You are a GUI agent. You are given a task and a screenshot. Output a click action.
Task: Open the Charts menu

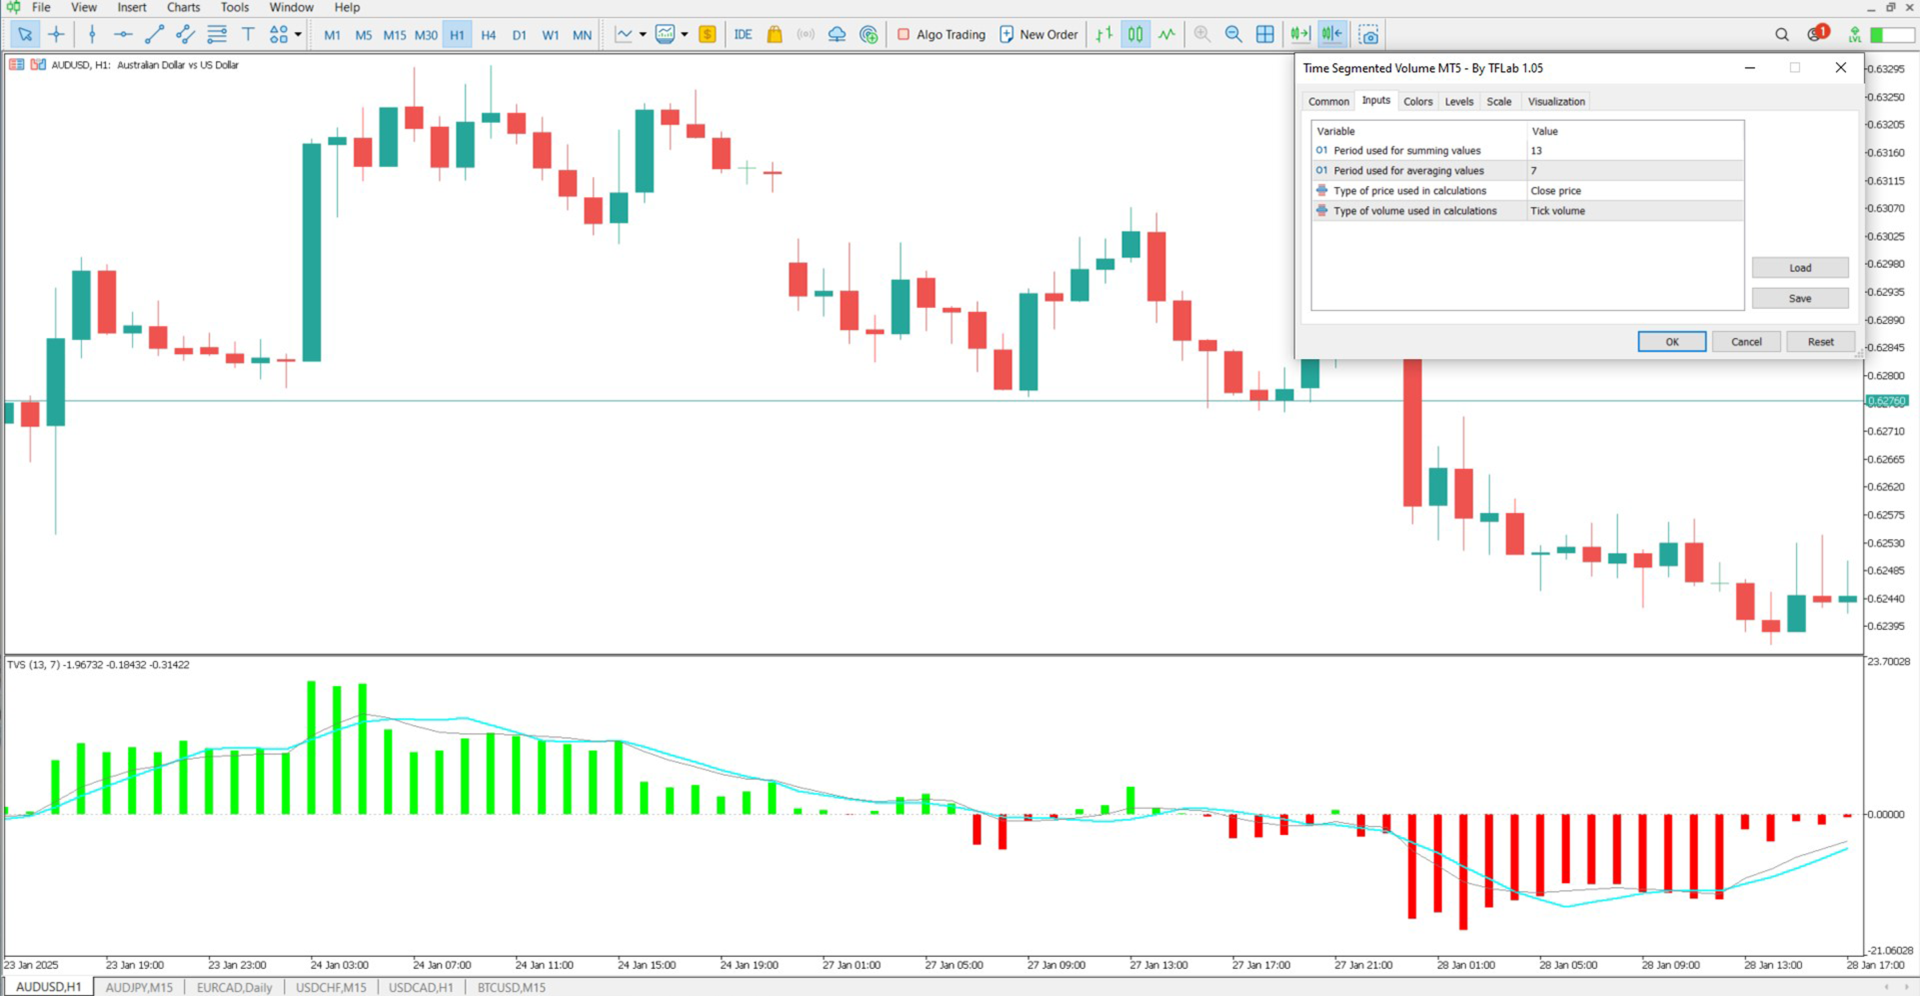click(183, 7)
